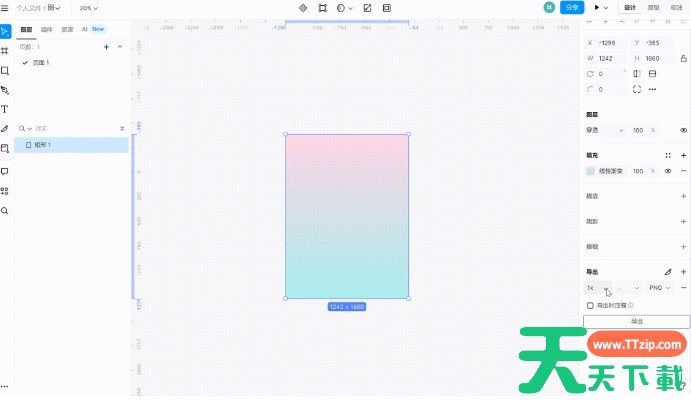Add a new page with plus icon
The width and height of the screenshot is (691, 400).
pyautogui.click(x=106, y=47)
